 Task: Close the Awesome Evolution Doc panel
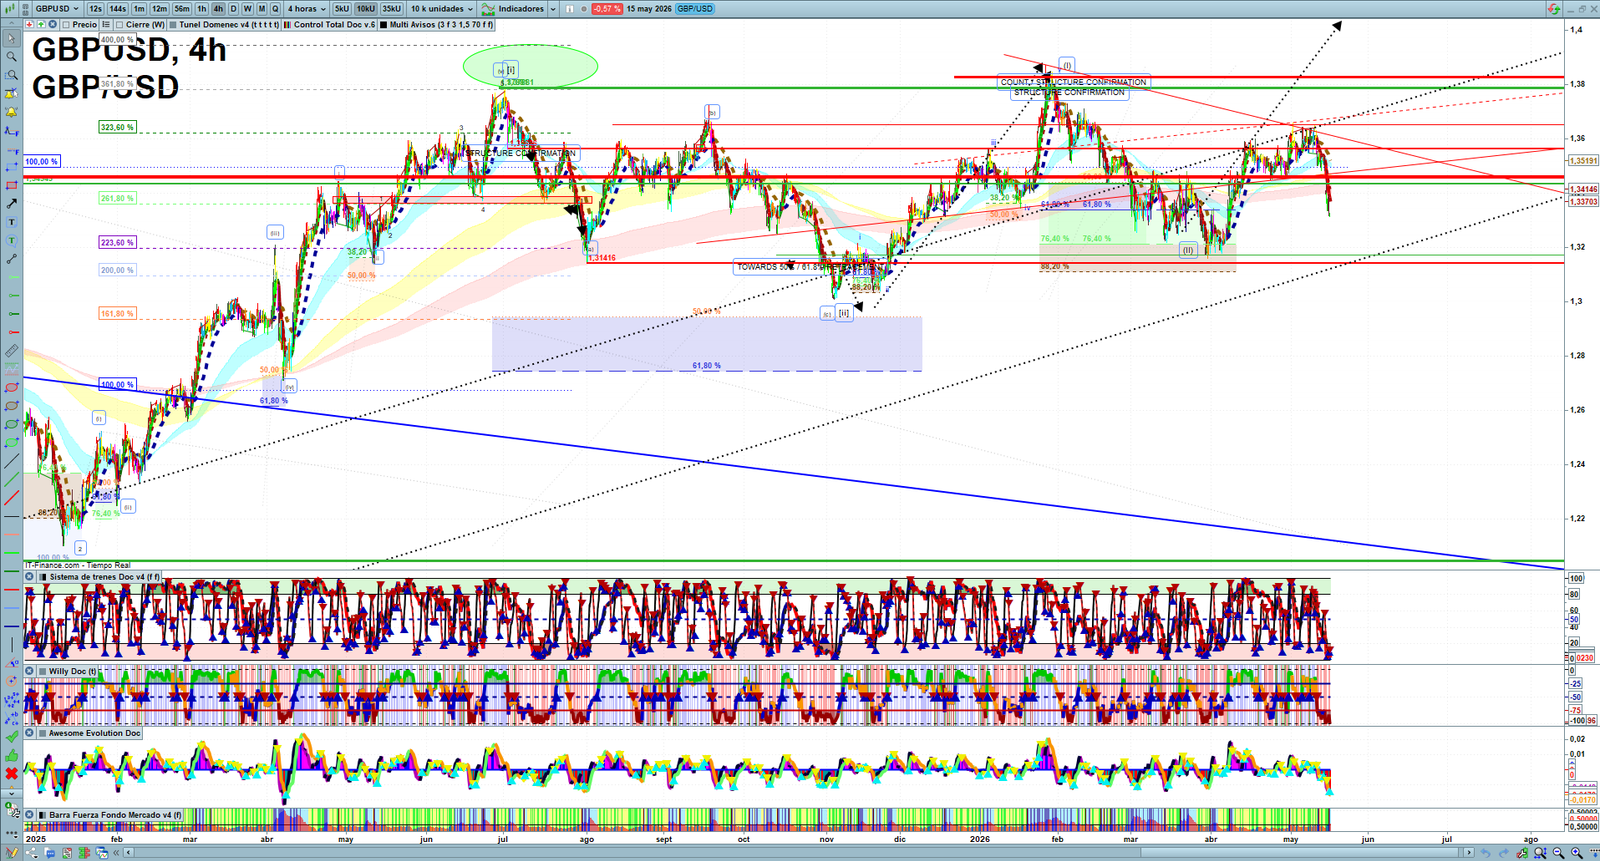[x=30, y=733]
